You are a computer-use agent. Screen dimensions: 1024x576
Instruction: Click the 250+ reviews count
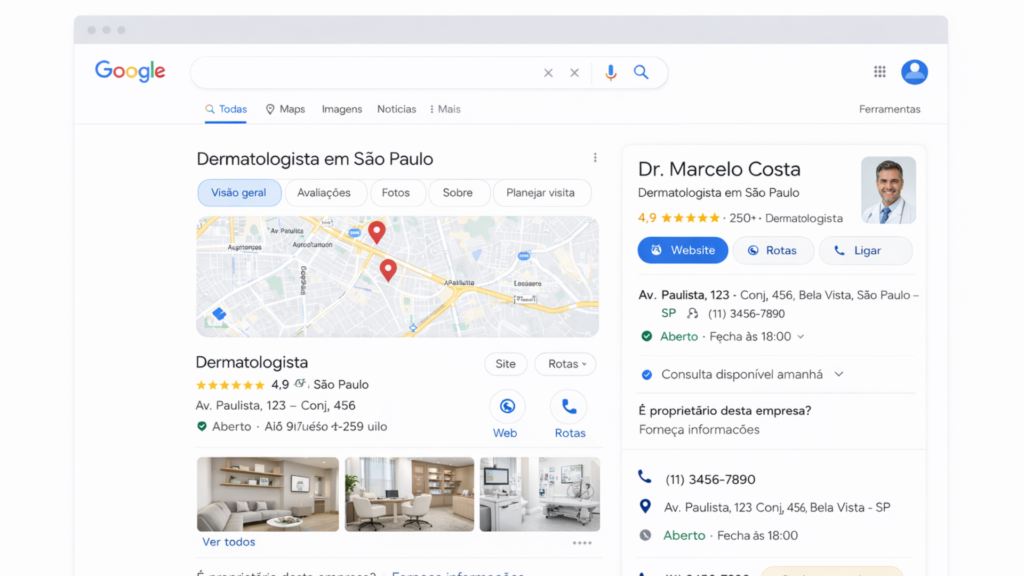[x=743, y=218]
